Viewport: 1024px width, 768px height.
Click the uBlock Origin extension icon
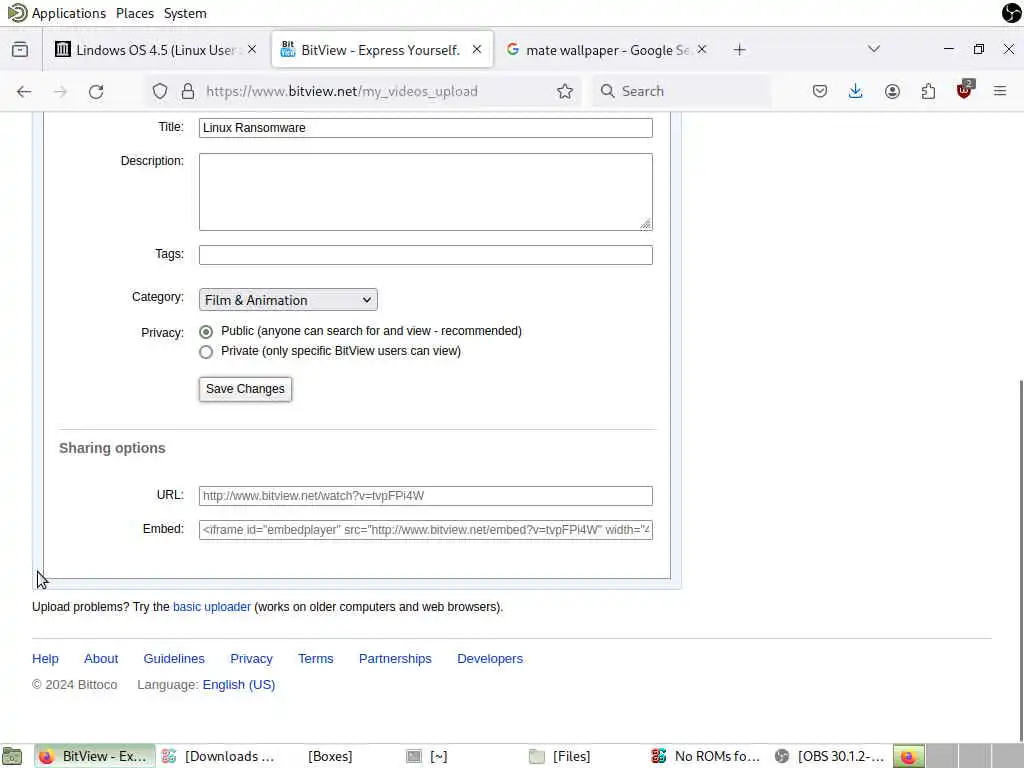coord(965,90)
